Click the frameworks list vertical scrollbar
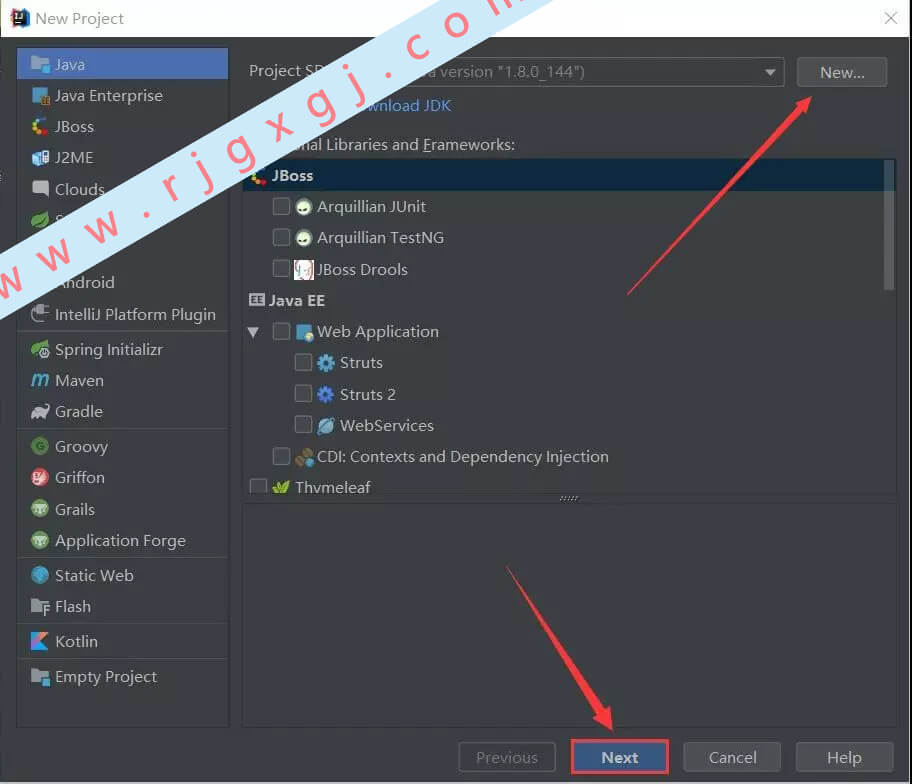The height and width of the screenshot is (784, 912). click(889, 224)
